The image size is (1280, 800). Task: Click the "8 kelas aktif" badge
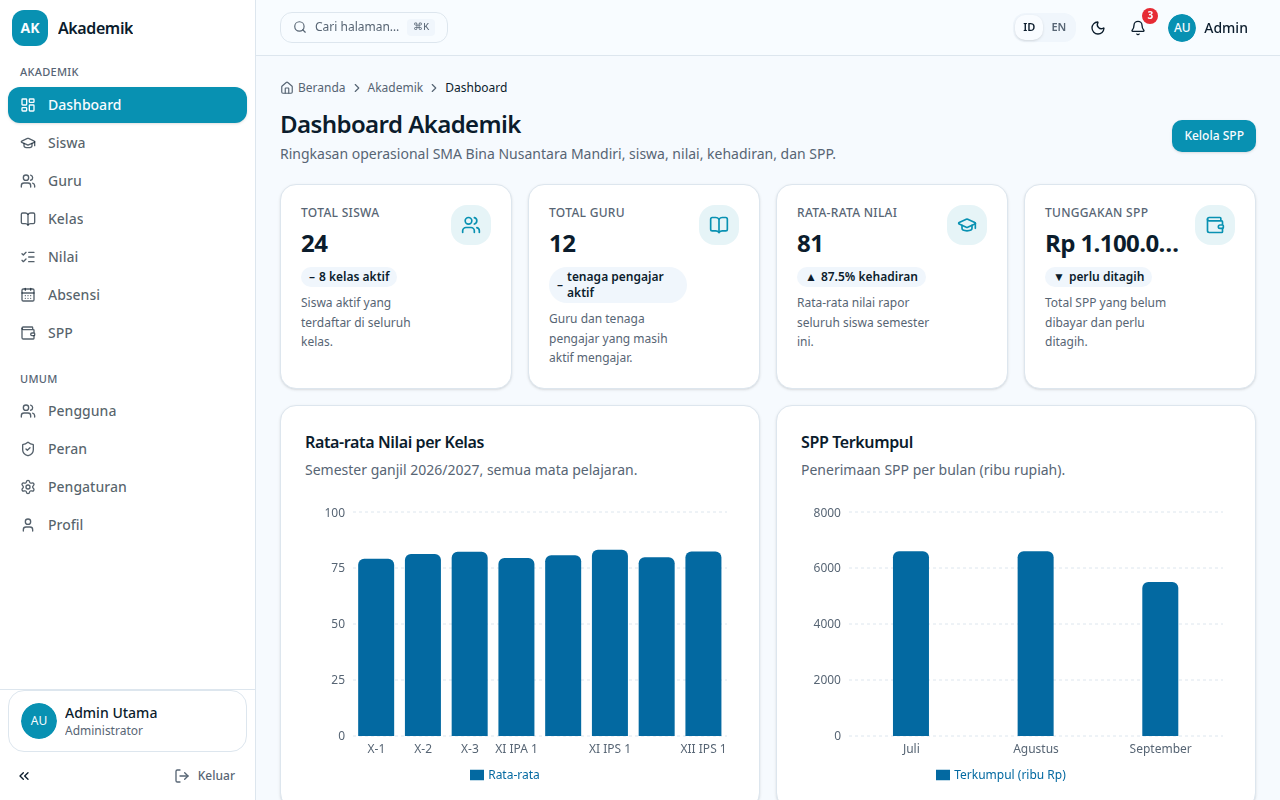(x=349, y=277)
